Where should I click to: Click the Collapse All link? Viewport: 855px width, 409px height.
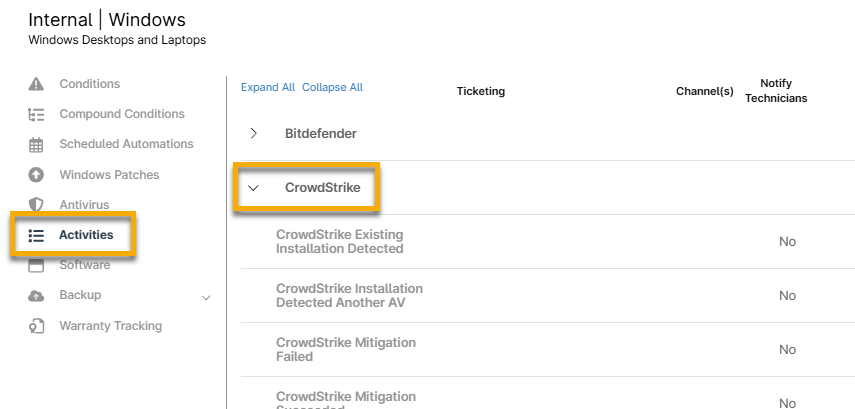pyautogui.click(x=332, y=87)
